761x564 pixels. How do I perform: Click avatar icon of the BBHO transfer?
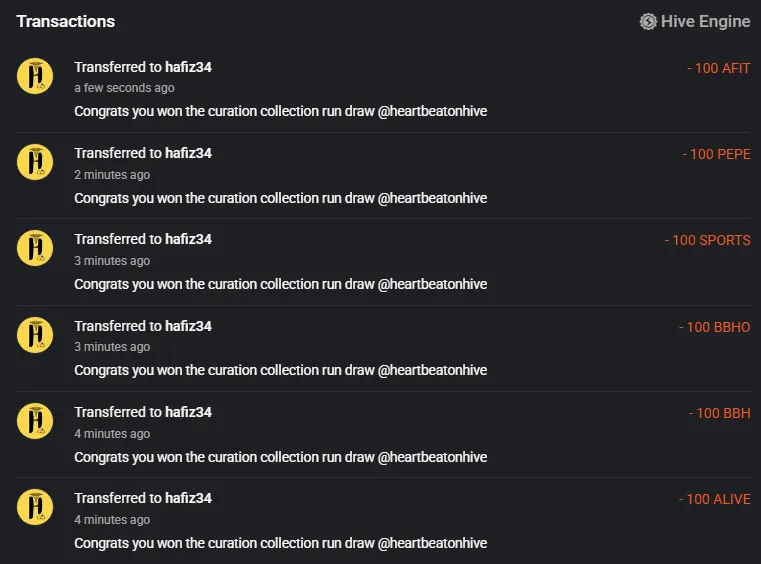[35, 335]
